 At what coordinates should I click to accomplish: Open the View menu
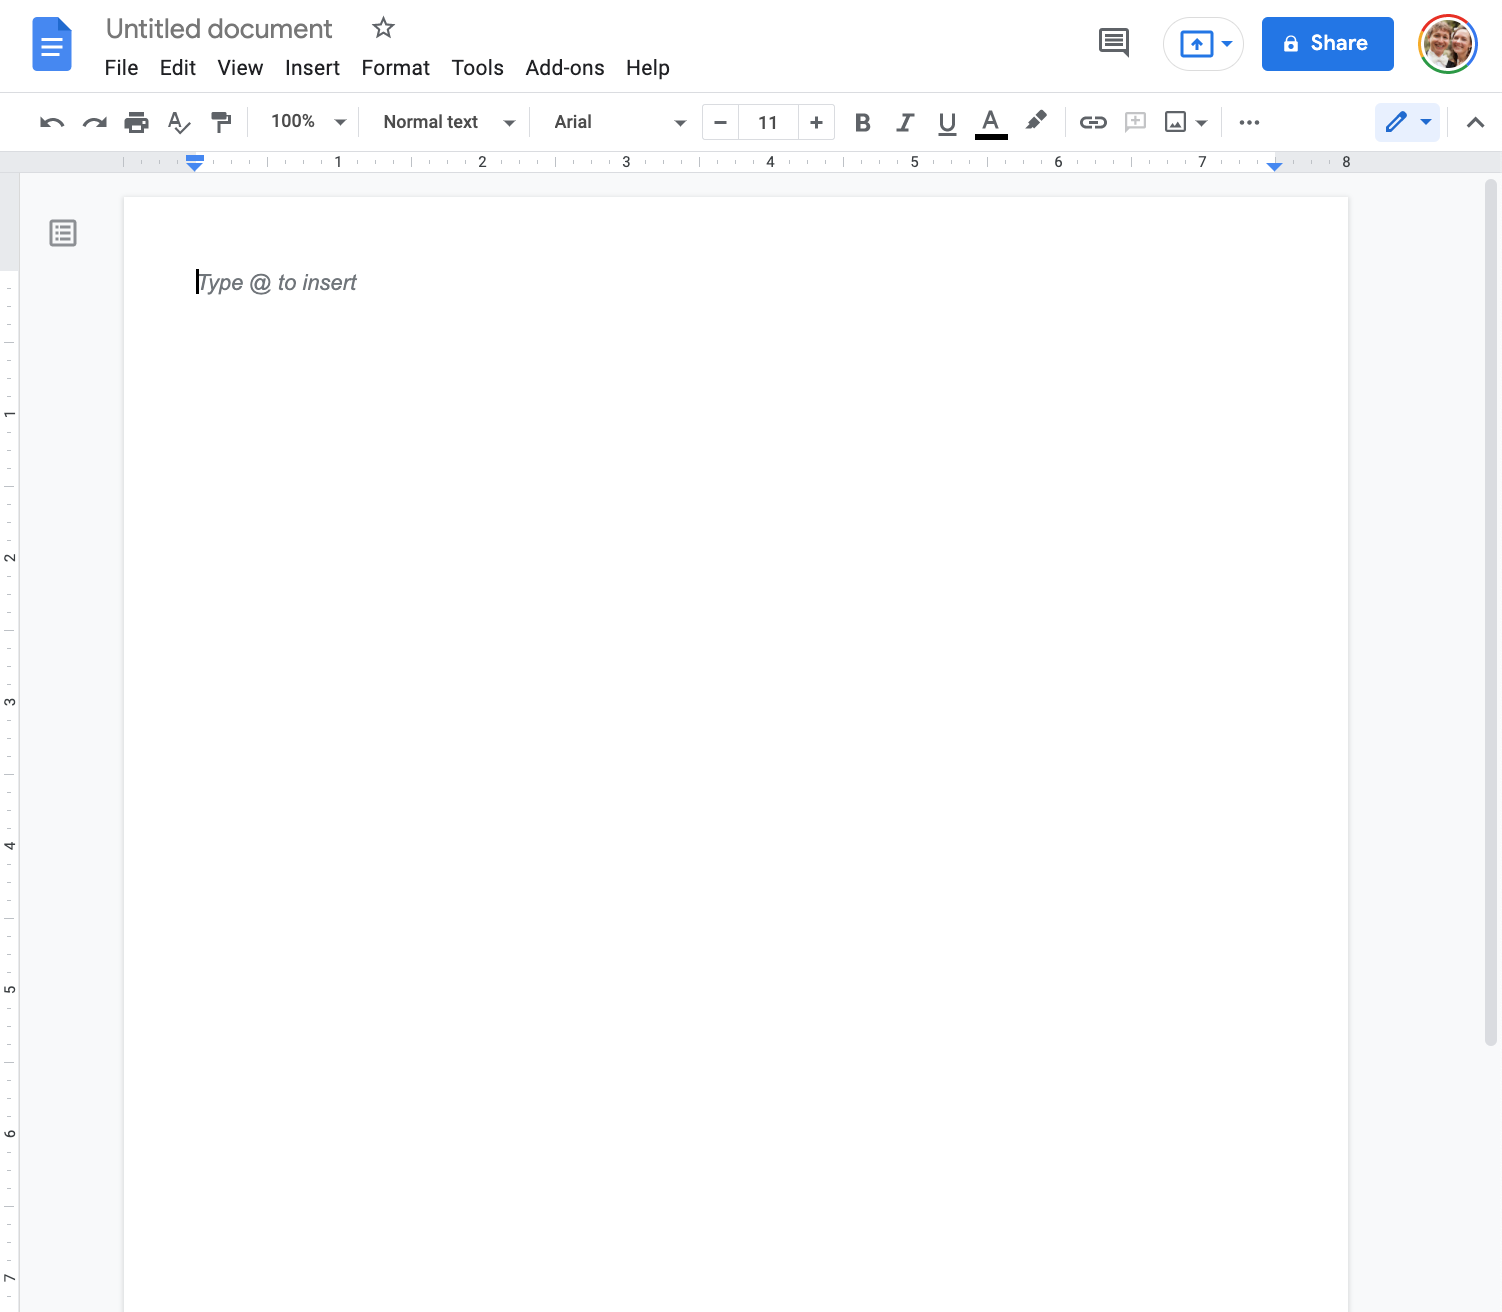(x=240, y=68)
